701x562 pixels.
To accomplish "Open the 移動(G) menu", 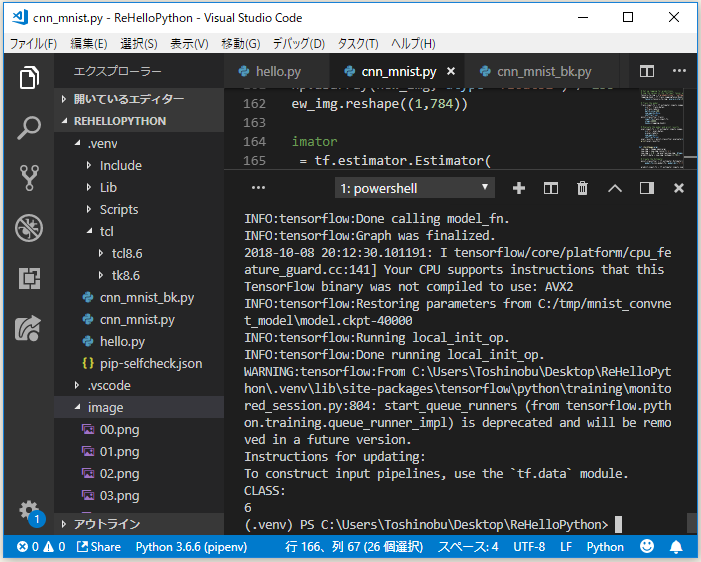I will pyautogui.click(x=241, y=43).
